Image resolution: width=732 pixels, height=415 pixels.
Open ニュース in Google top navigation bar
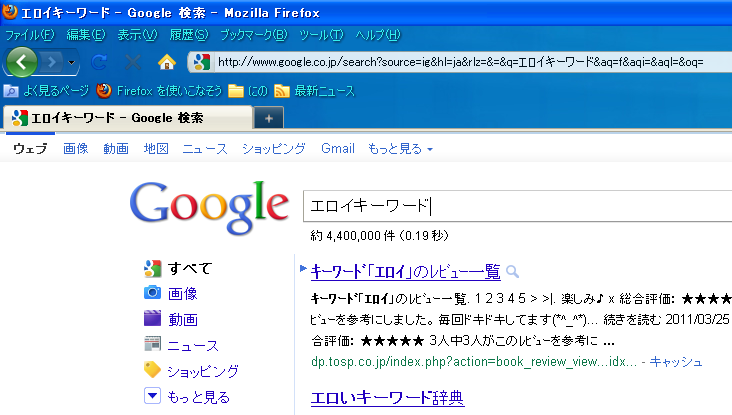pos(205,148)
